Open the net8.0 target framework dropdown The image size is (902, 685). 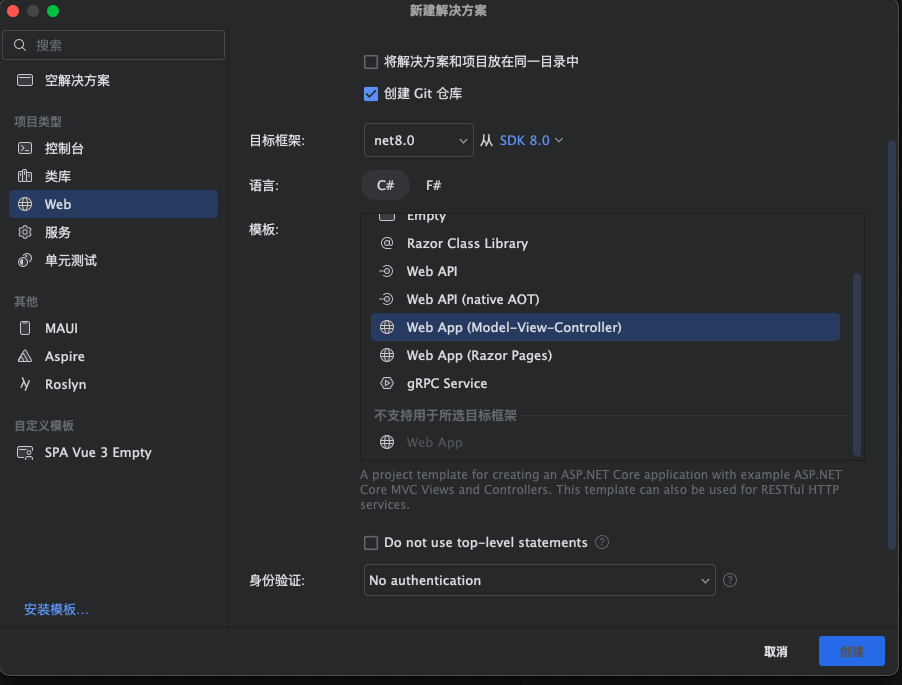pyautogui.click(x=419, y=140)
